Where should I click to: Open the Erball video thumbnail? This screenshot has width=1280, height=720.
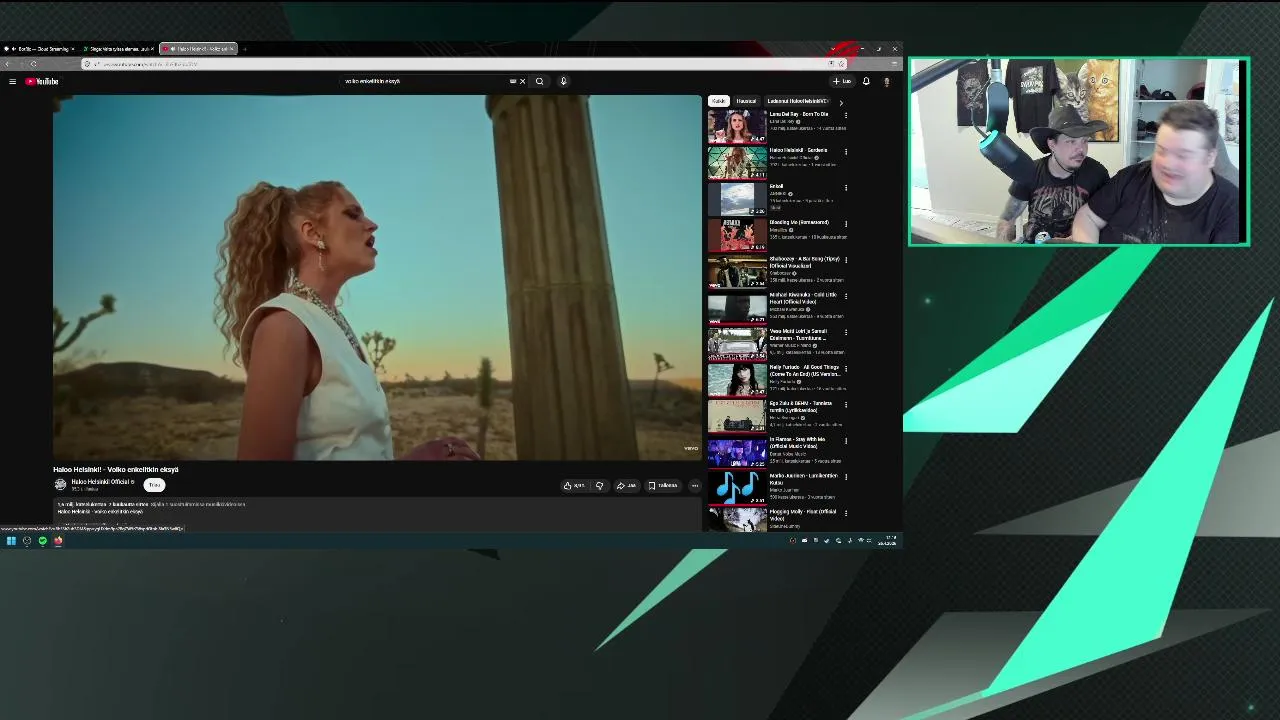[x=737, y=199]
